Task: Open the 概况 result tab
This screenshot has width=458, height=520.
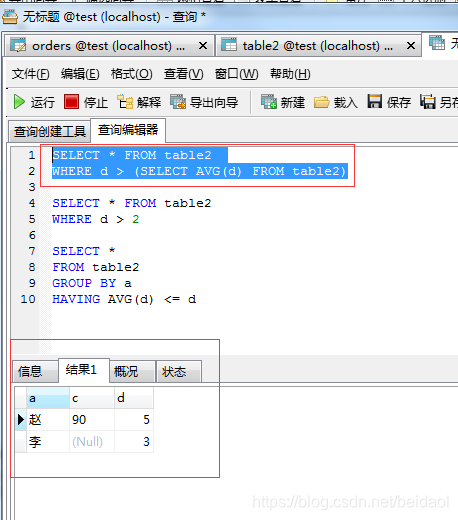Action: [133, 371]
